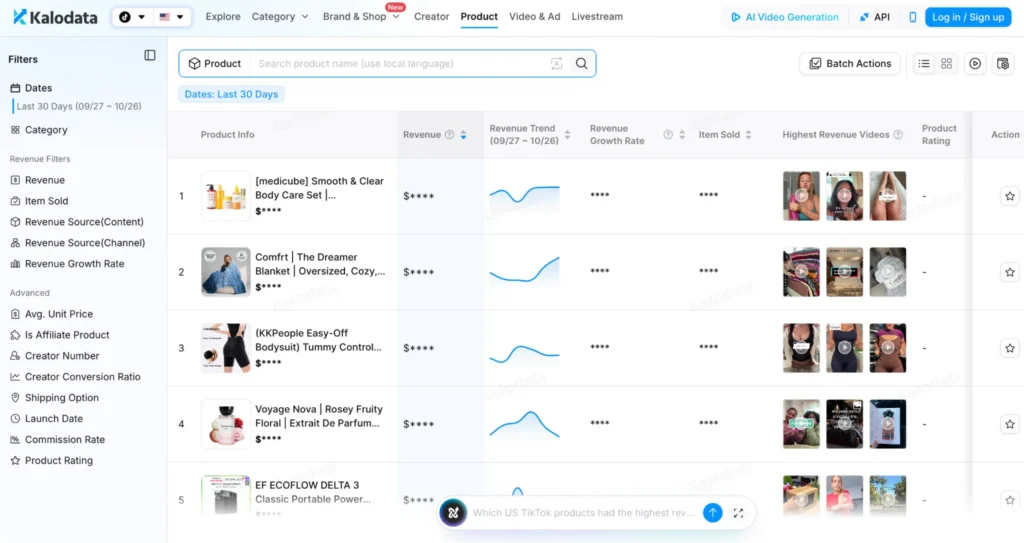This screenshot has width=1024, height=543.
Task: Open Revenue Growth Rate filter
Action: click(x=67, y=263)
